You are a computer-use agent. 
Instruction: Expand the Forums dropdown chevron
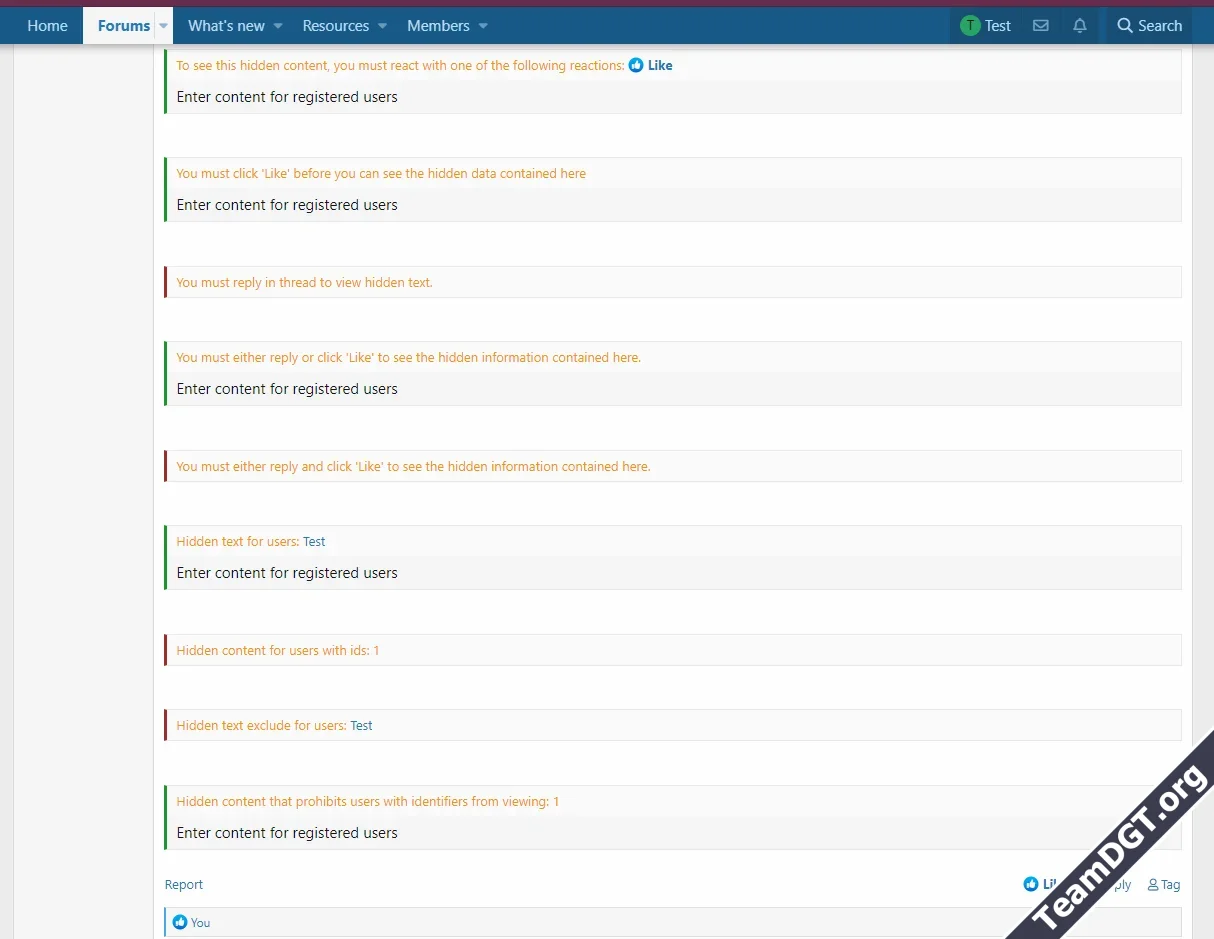click(x=163, y=25)
